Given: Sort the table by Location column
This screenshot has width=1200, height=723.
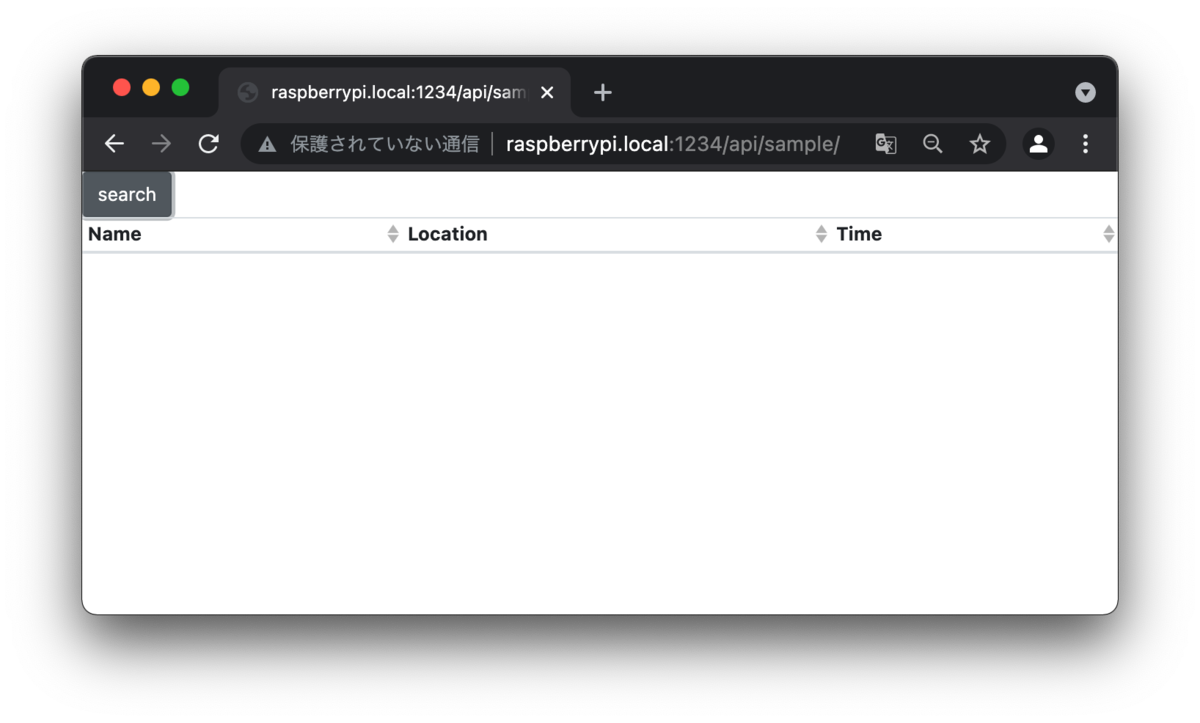Looking at the screenshot, I should [x=617, y=234].
